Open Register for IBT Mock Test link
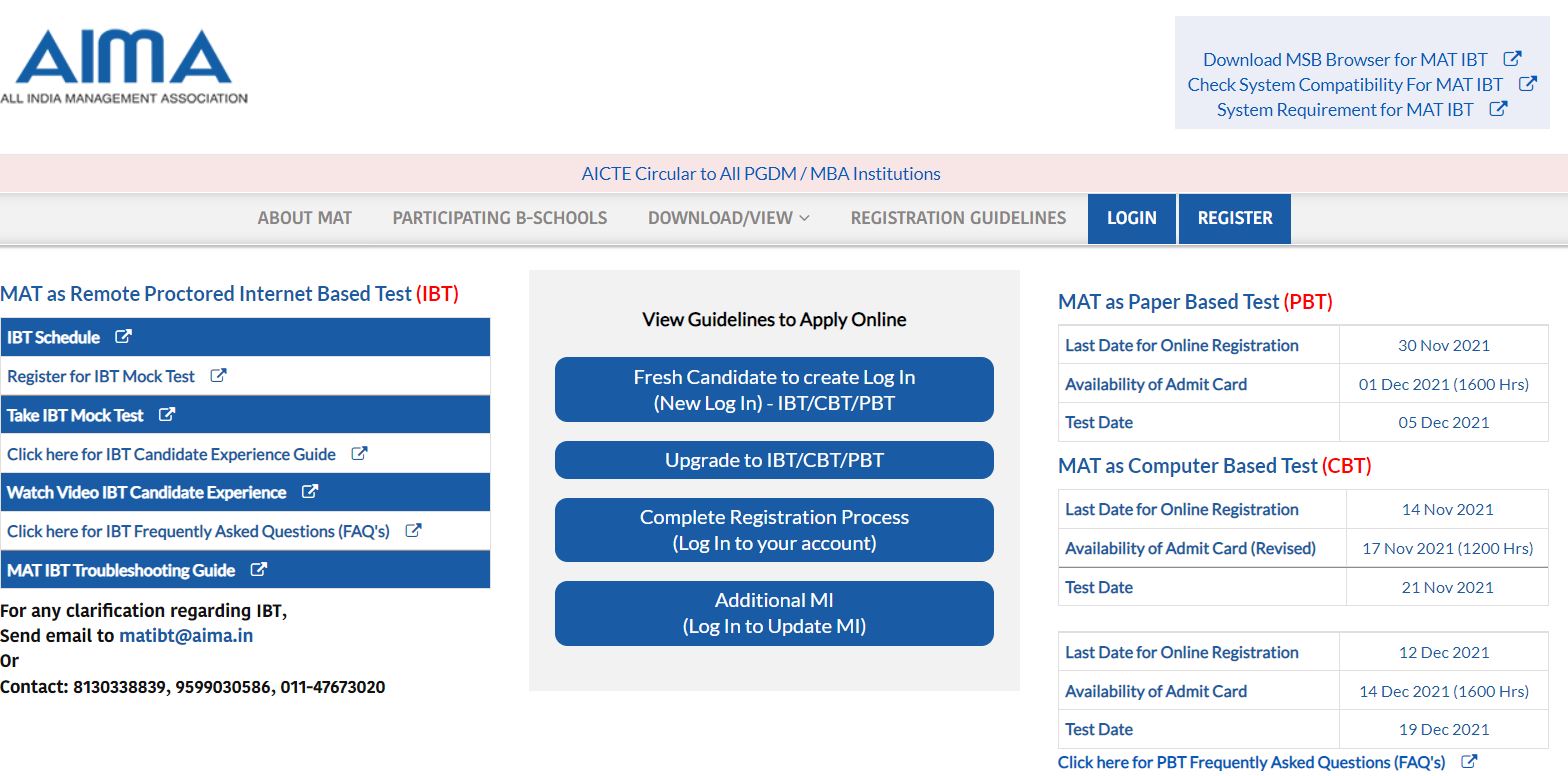 [101, 376]
